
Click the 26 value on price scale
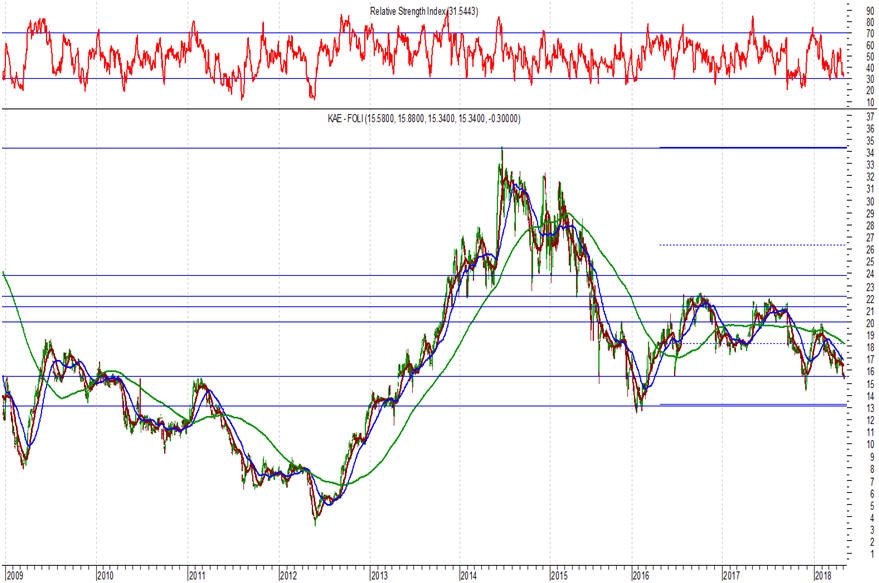tap(870, 250)
